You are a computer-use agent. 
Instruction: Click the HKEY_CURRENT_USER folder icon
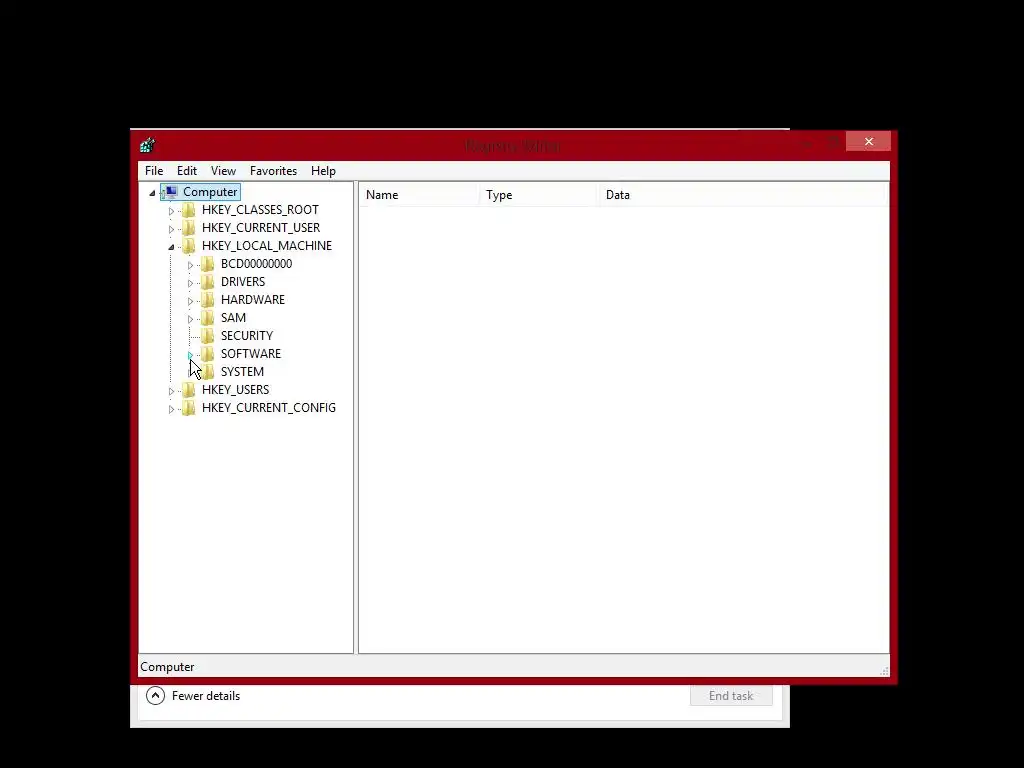(x=189, y=227)
